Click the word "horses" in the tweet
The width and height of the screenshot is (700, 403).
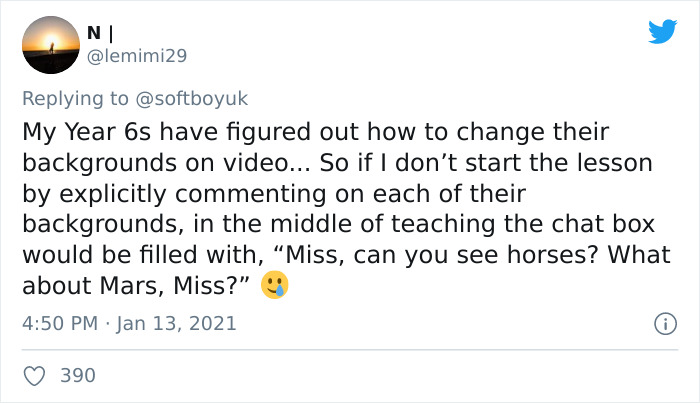pyautogui.click(x=485, y=256)
